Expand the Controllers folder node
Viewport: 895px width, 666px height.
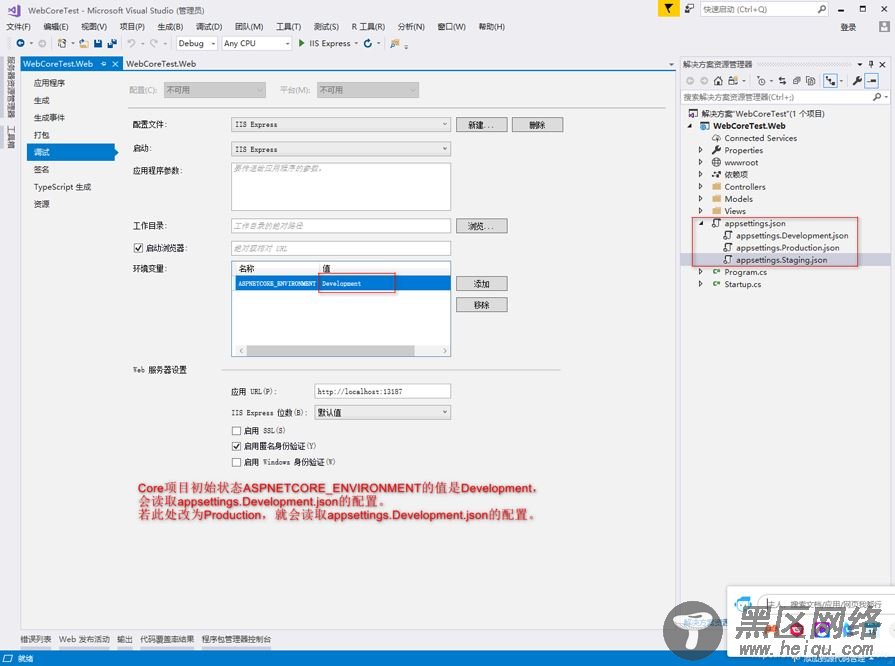pos(700,187)
